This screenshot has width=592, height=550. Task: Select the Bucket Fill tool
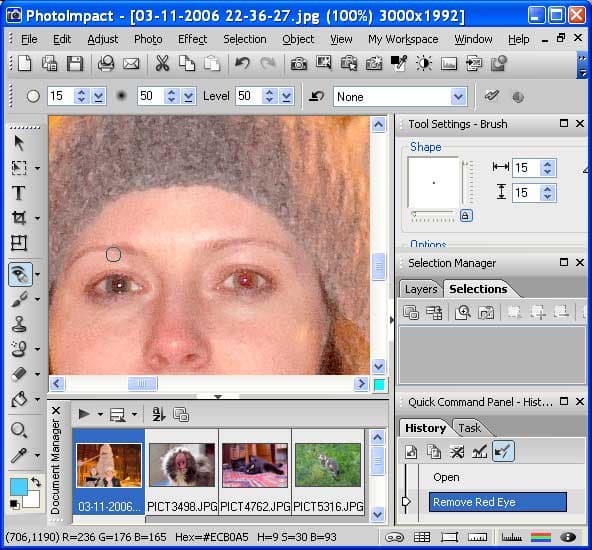pos(18,399)
